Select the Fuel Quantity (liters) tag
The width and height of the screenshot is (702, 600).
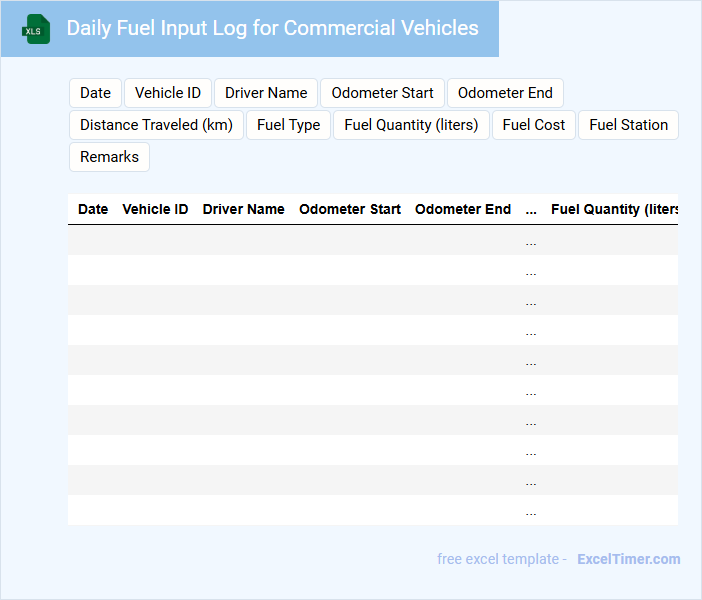tap(411, 125)
